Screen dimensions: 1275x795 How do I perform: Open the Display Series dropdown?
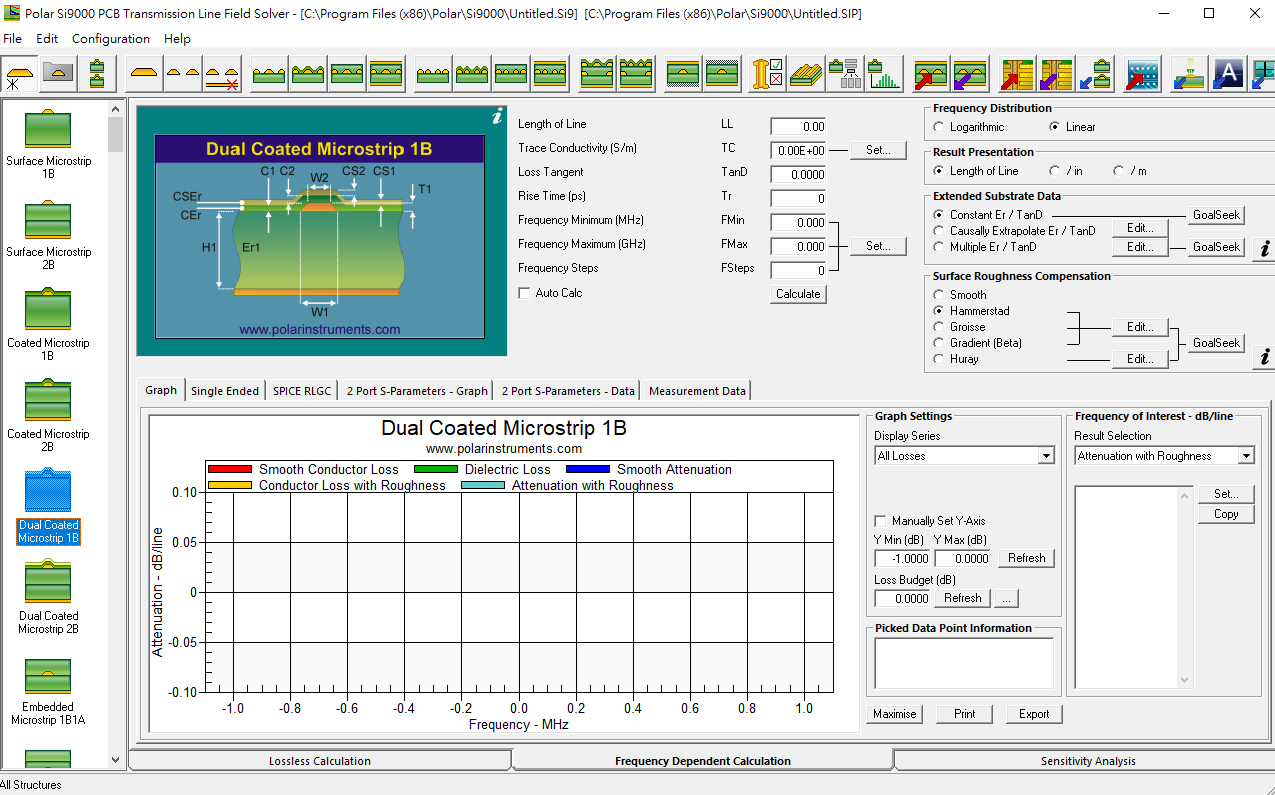[1046, 456]
